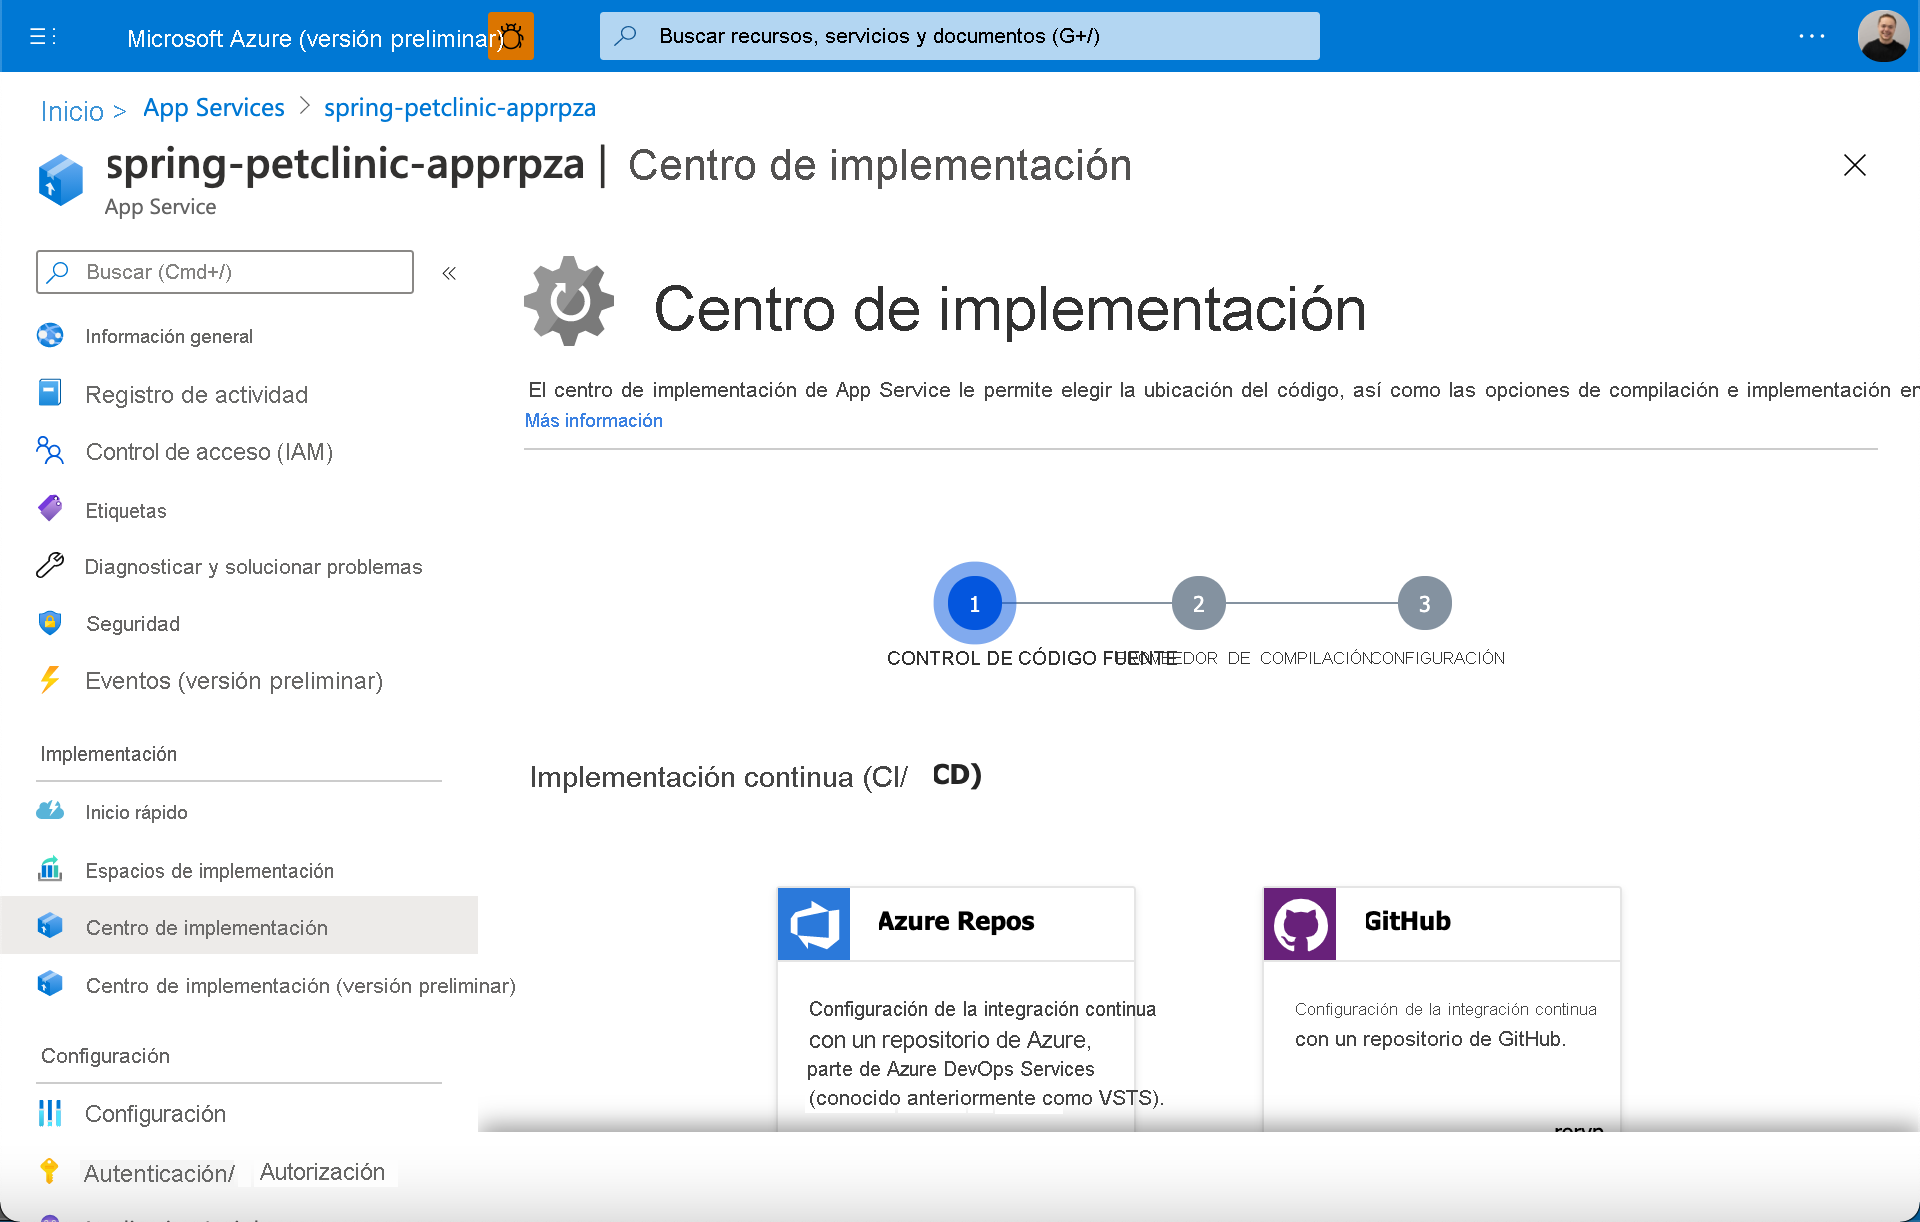Collapse the sidebar with the double chevron
This screenshot has width=1920, height=1222.
[449, 272]
